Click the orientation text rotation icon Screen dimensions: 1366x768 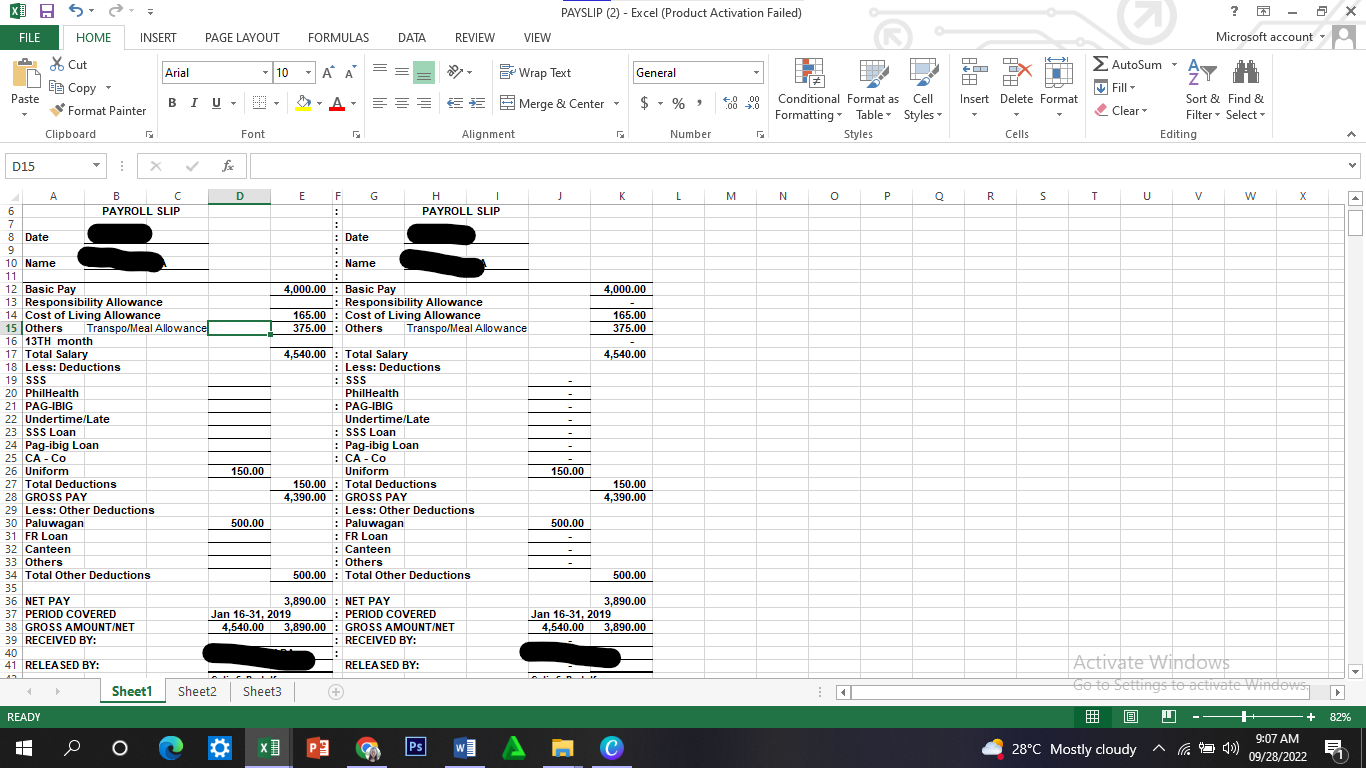click(453, 73)
